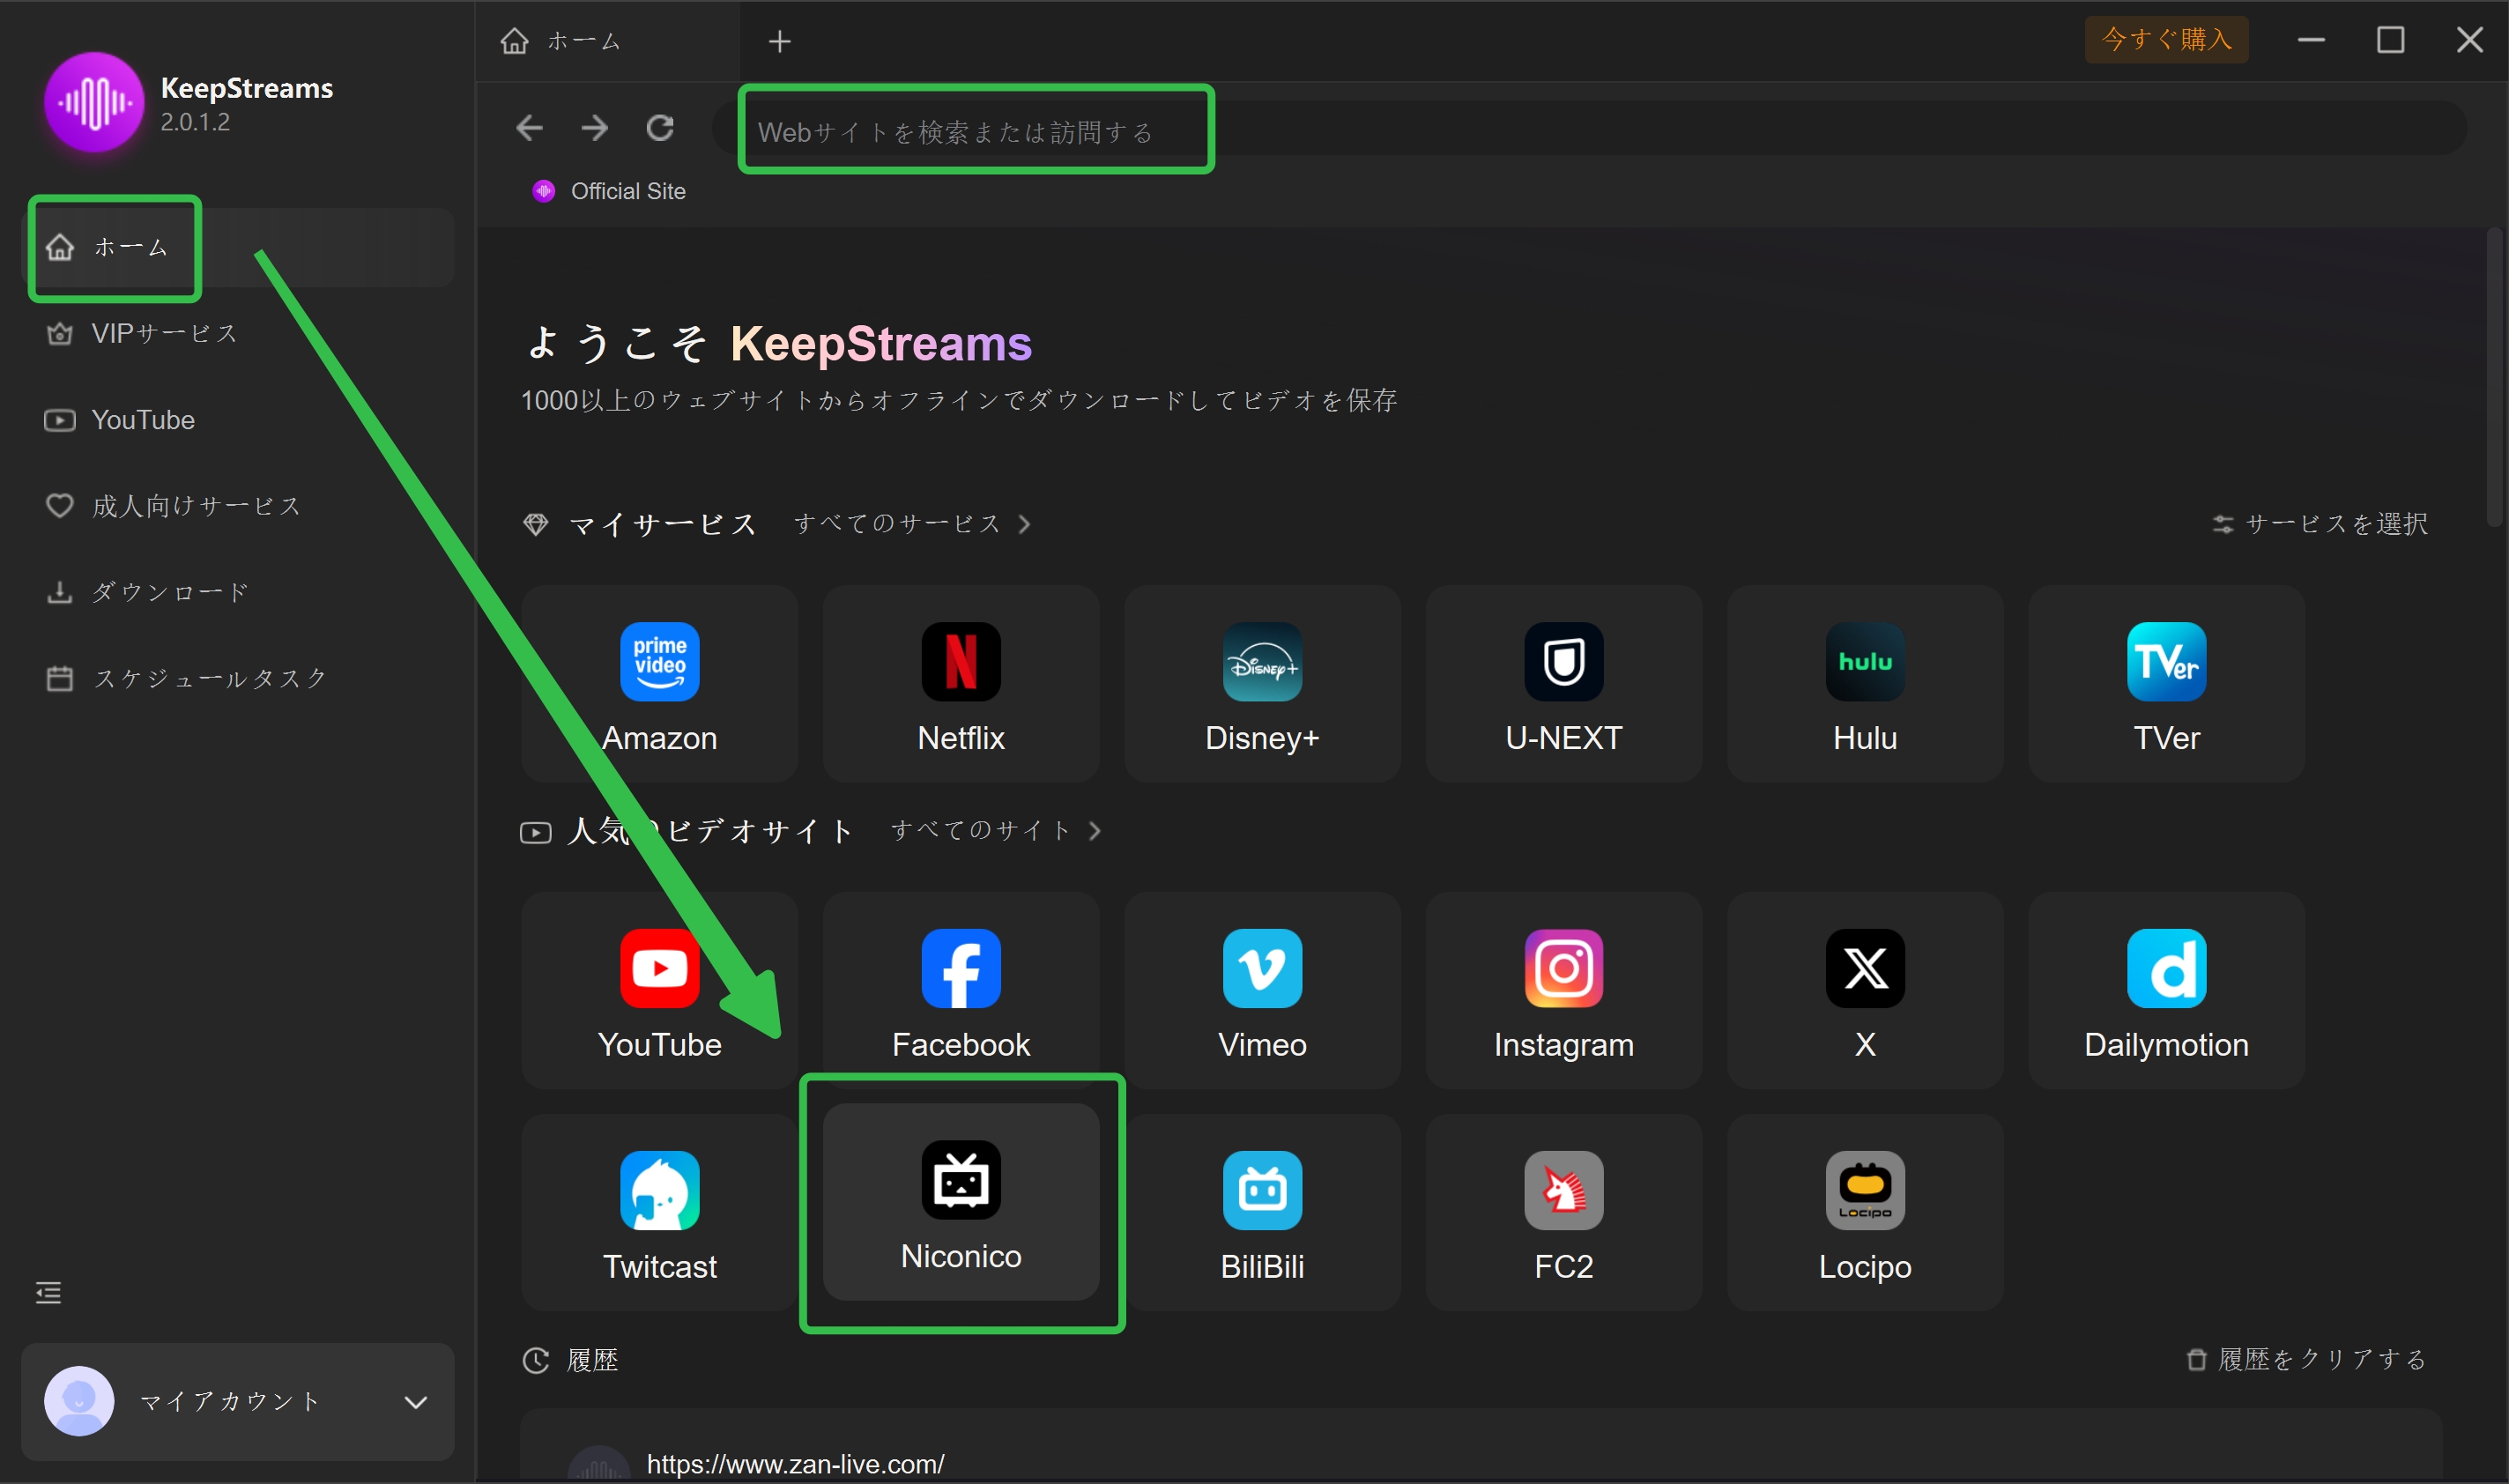Open the U-NEXT service tile
This screenshot has width=2509, height=1484.
1563,684
